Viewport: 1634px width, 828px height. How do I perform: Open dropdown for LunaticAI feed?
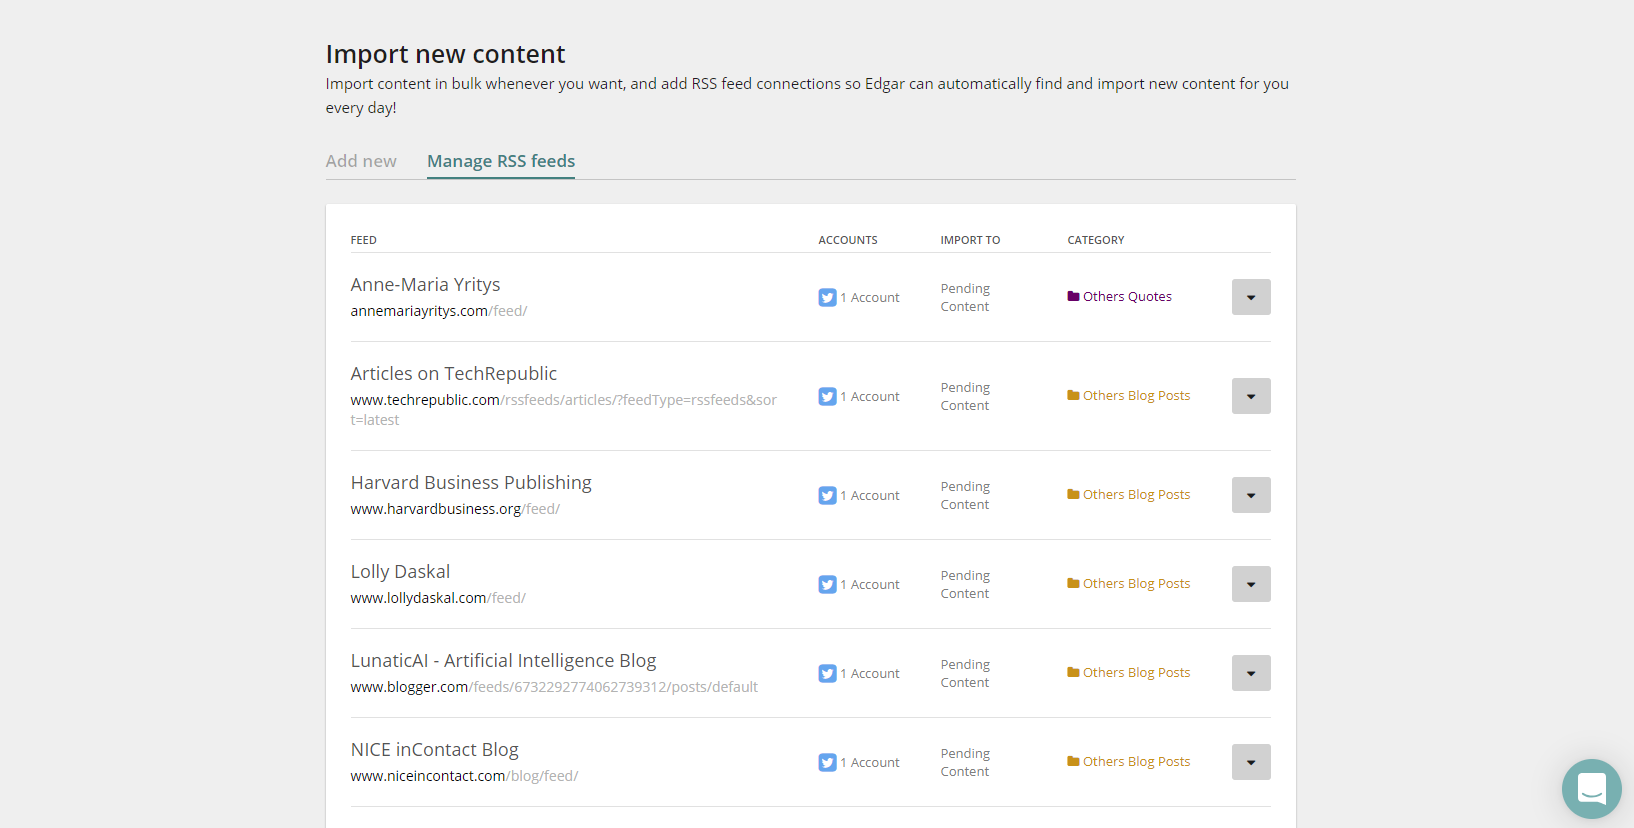click(x=1251, y=673)
